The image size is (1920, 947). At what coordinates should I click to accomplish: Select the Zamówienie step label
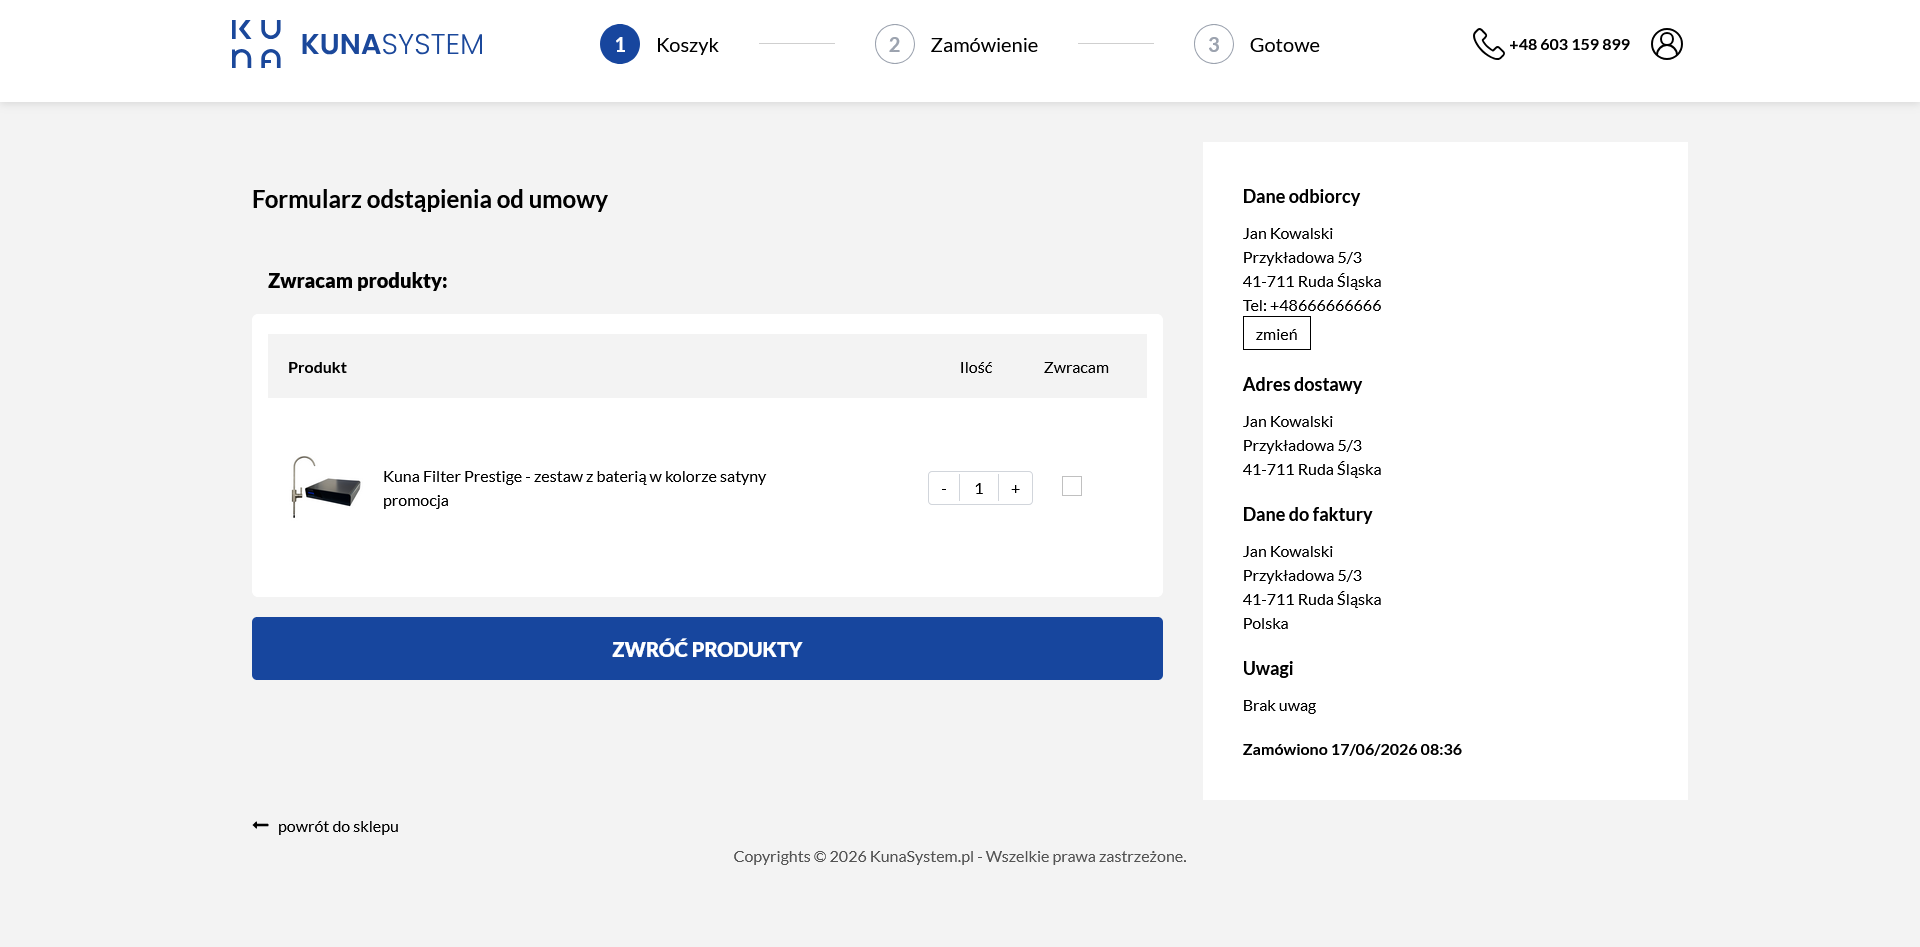click(984, 45)
